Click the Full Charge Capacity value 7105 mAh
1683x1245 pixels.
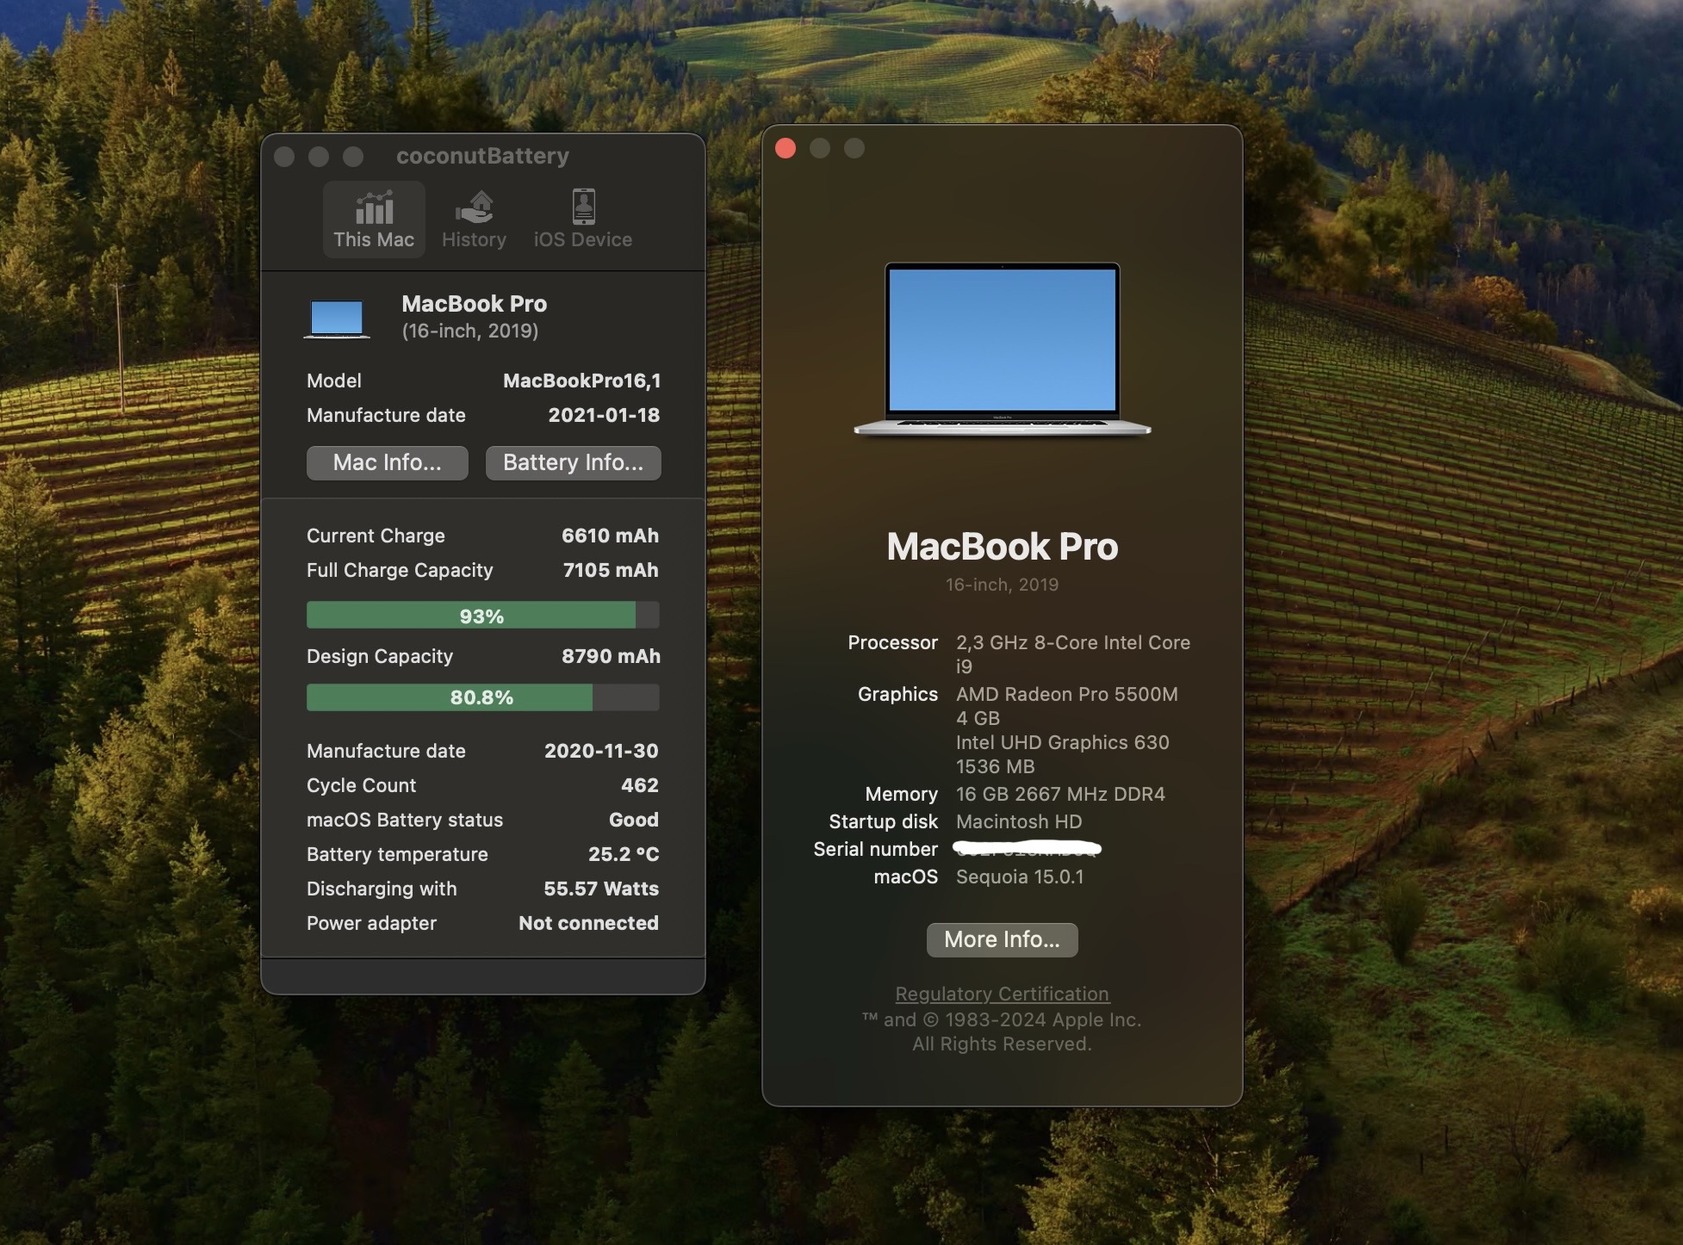pos(610,570)
